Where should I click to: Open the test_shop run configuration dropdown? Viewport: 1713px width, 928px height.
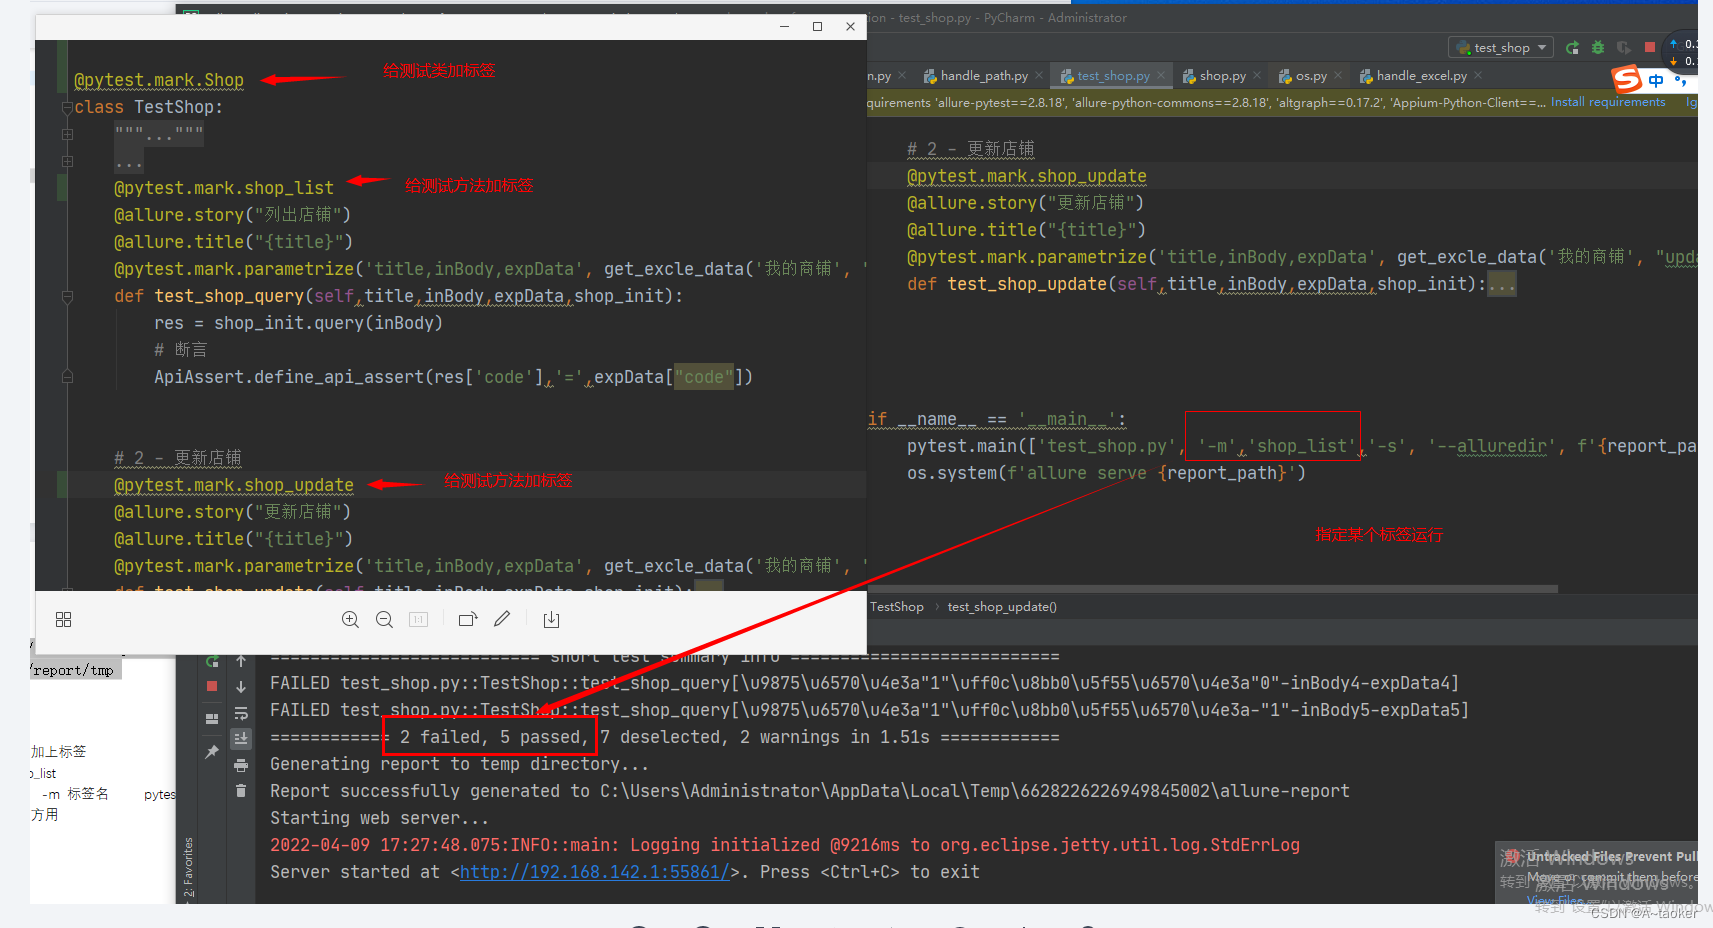coord(1501,48)
